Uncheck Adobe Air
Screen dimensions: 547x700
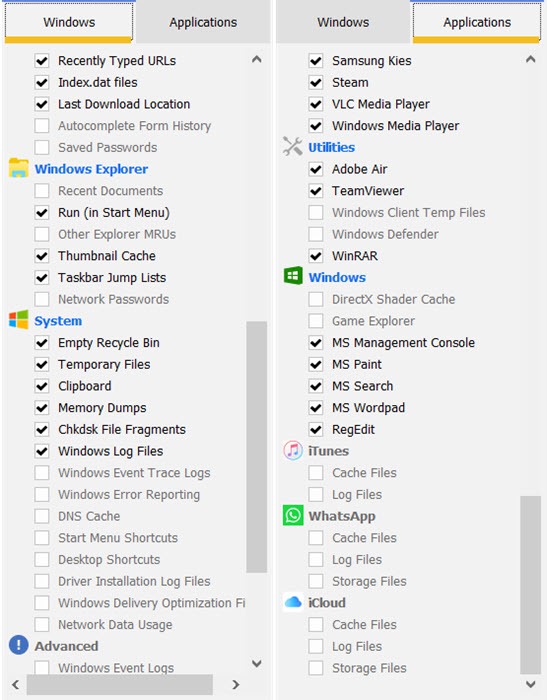pyautogui.click(x=316, y=169)
